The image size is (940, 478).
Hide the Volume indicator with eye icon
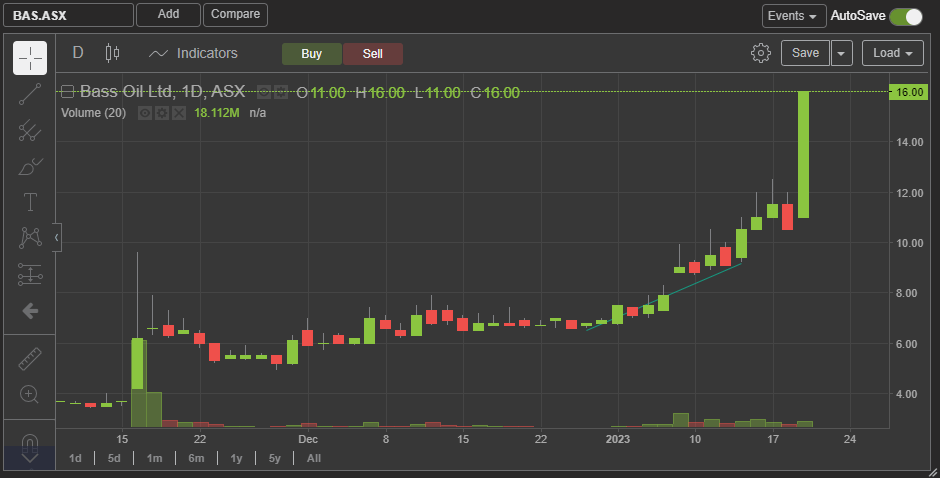point(144,113)
